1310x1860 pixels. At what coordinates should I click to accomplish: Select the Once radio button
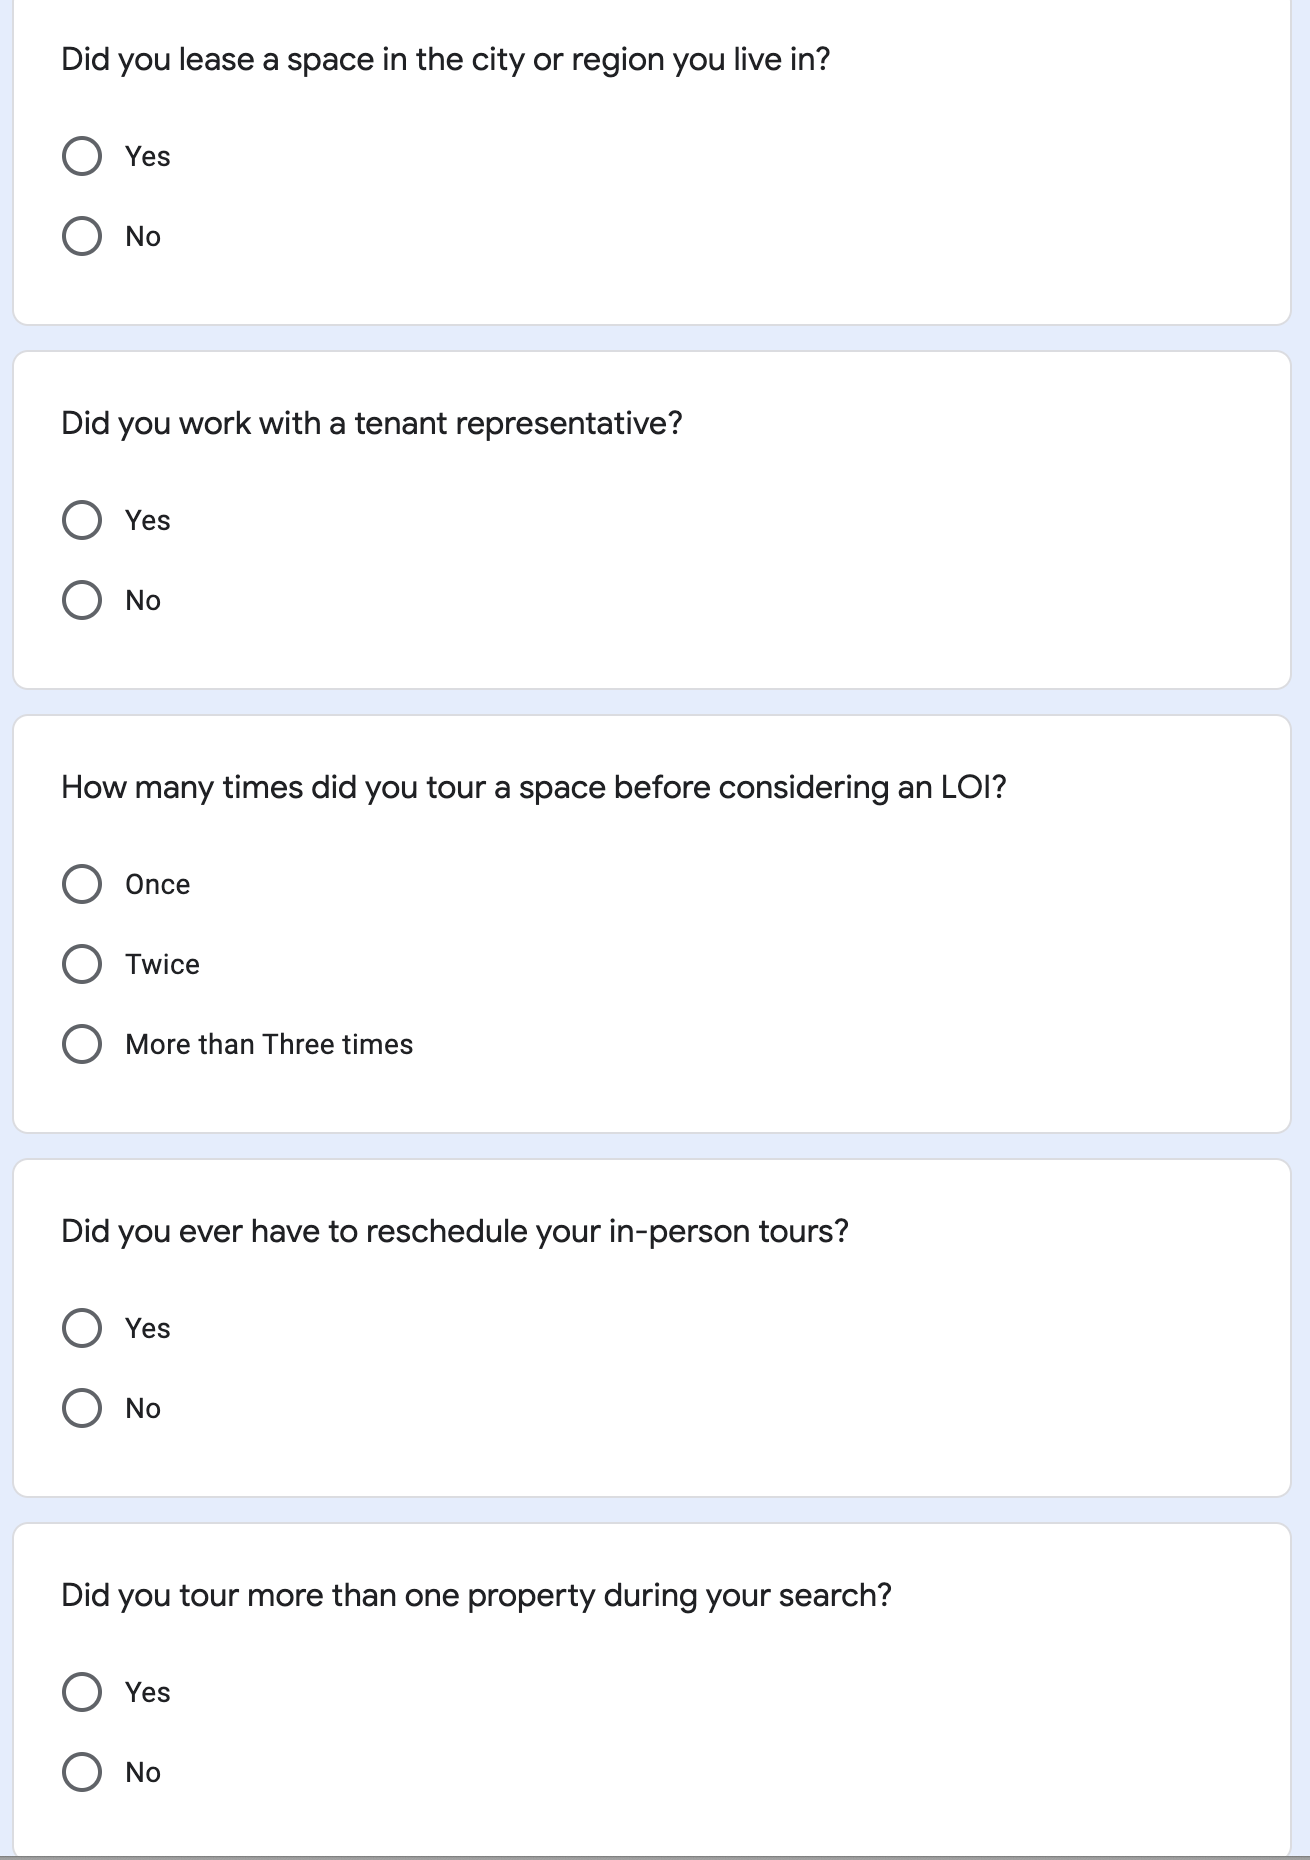pos(82,885)
